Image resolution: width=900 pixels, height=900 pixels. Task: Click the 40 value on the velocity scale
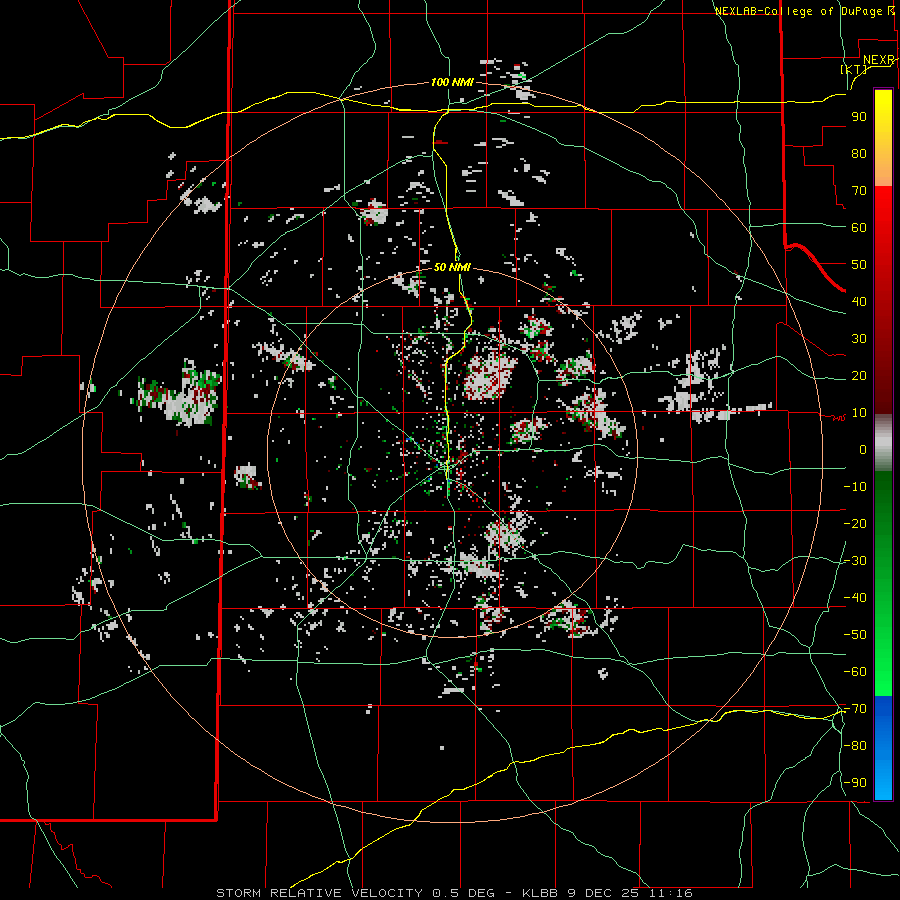[x=859, y=301]
